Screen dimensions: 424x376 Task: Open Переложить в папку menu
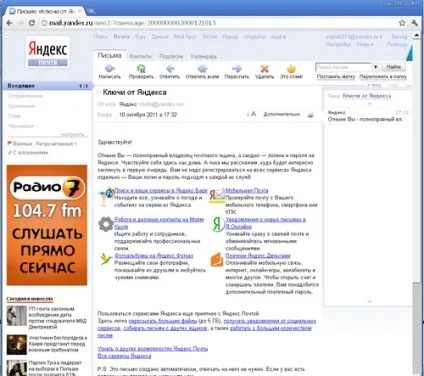click(x=383, y=77)
